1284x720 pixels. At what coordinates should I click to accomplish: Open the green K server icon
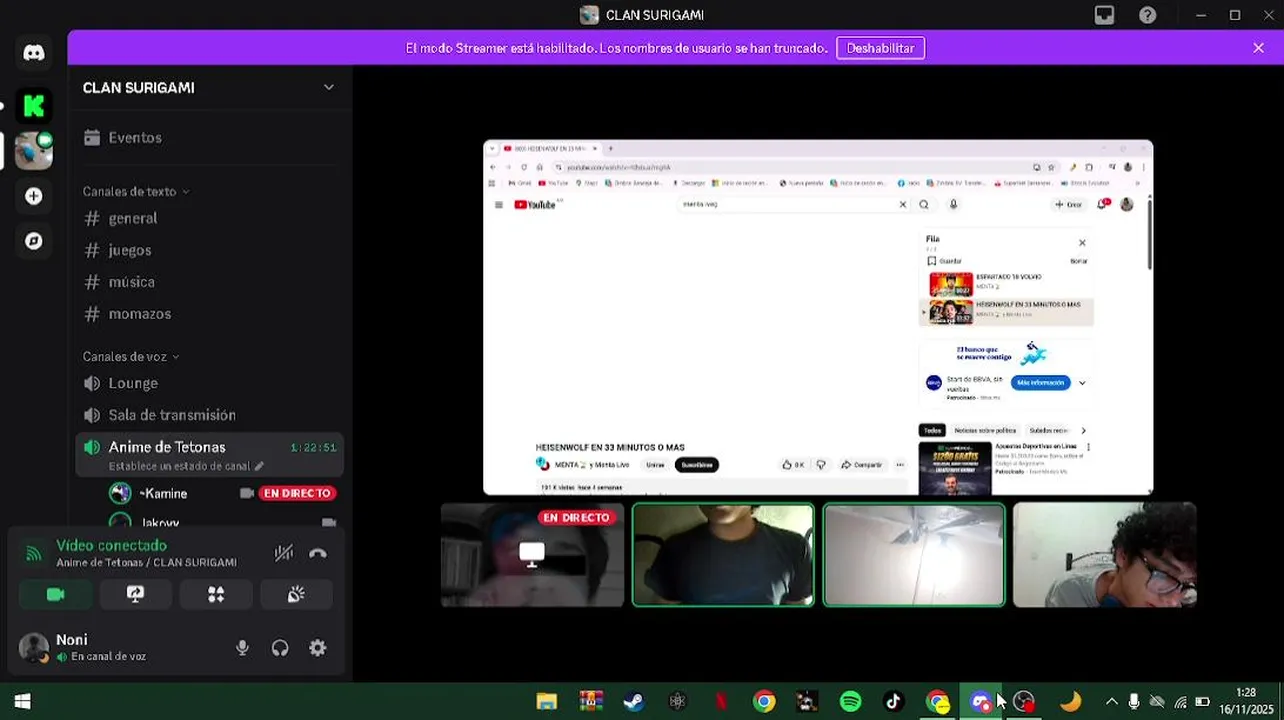(x=34, y=105)
